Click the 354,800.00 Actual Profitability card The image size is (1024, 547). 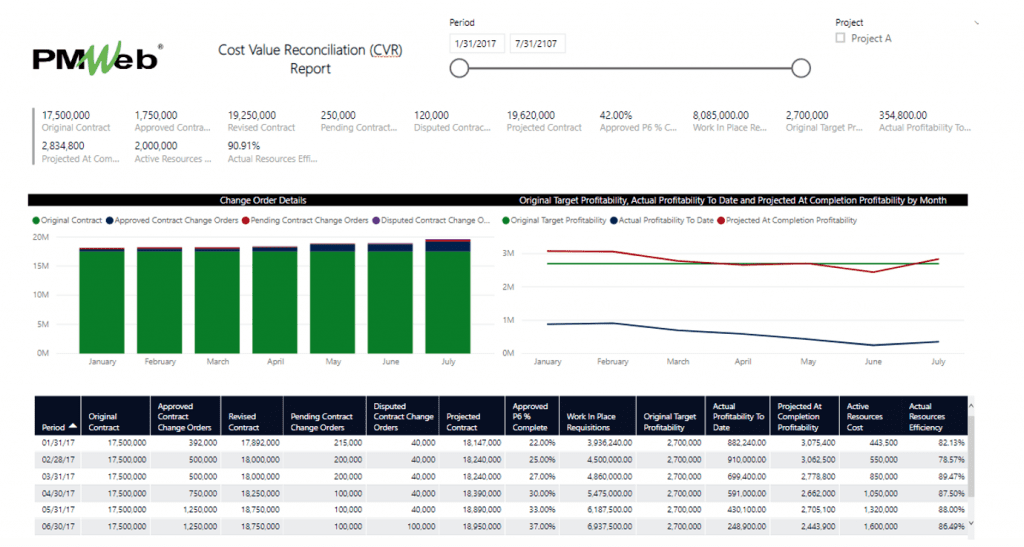pyautogui.click(x=925, y=121)
